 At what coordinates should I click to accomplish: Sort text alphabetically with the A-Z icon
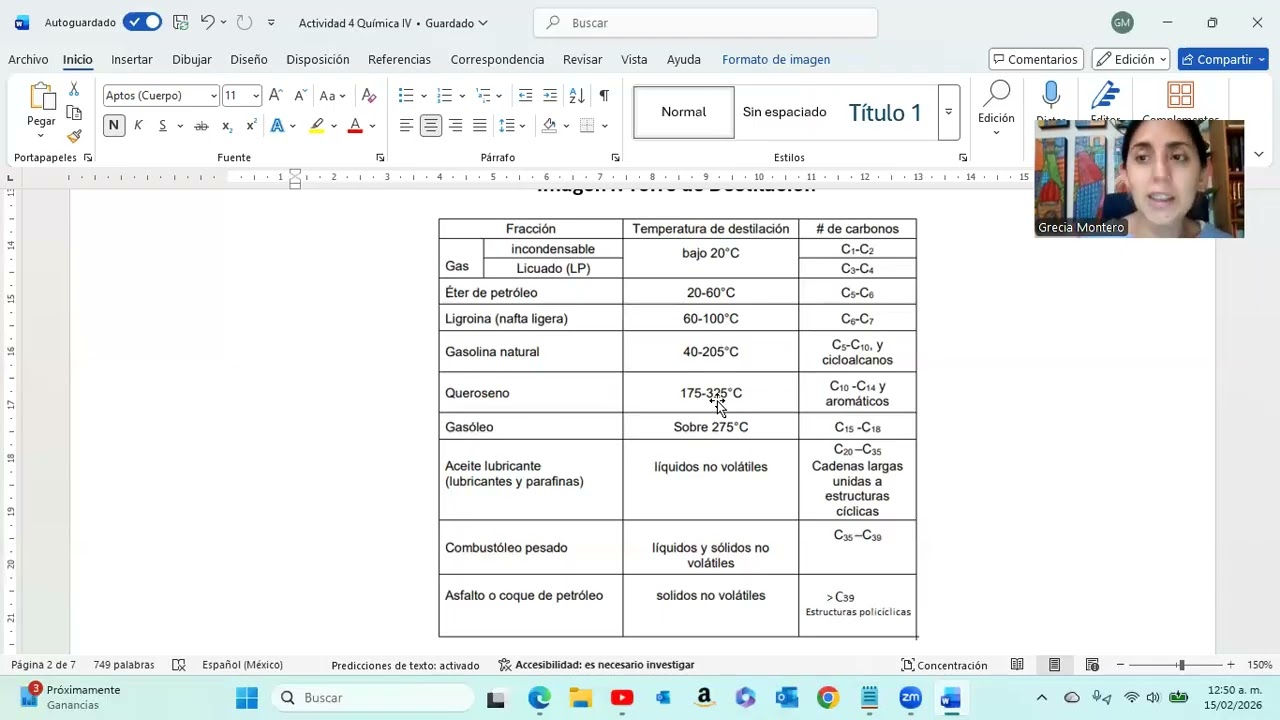click(577, 95)
